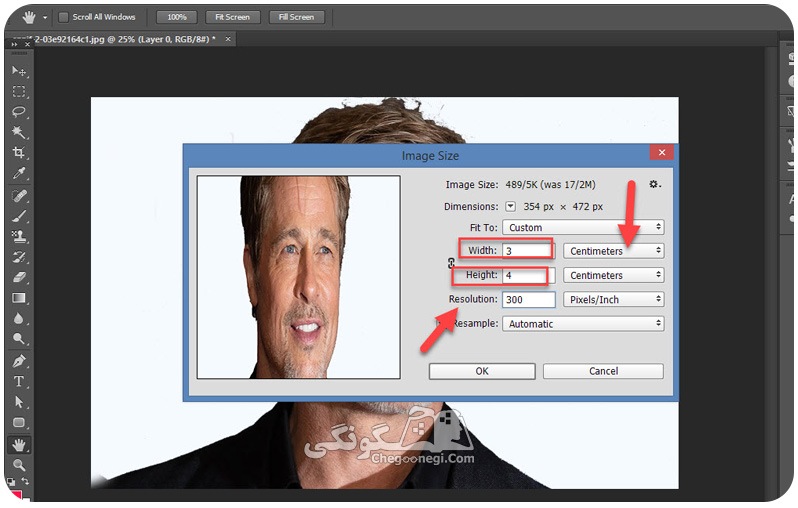
Task: Select the Lasso tool
Action: [x=19, y=112]
